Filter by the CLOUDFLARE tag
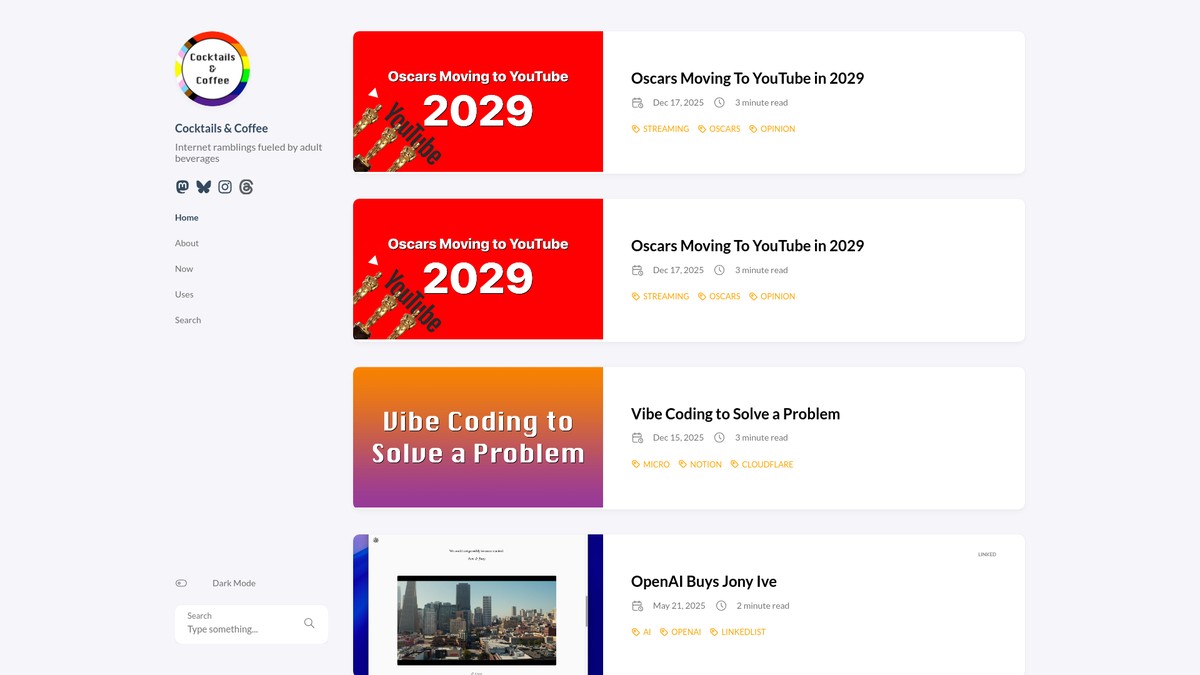Screen dimensions: 1200x675 (x=768, y=464)
